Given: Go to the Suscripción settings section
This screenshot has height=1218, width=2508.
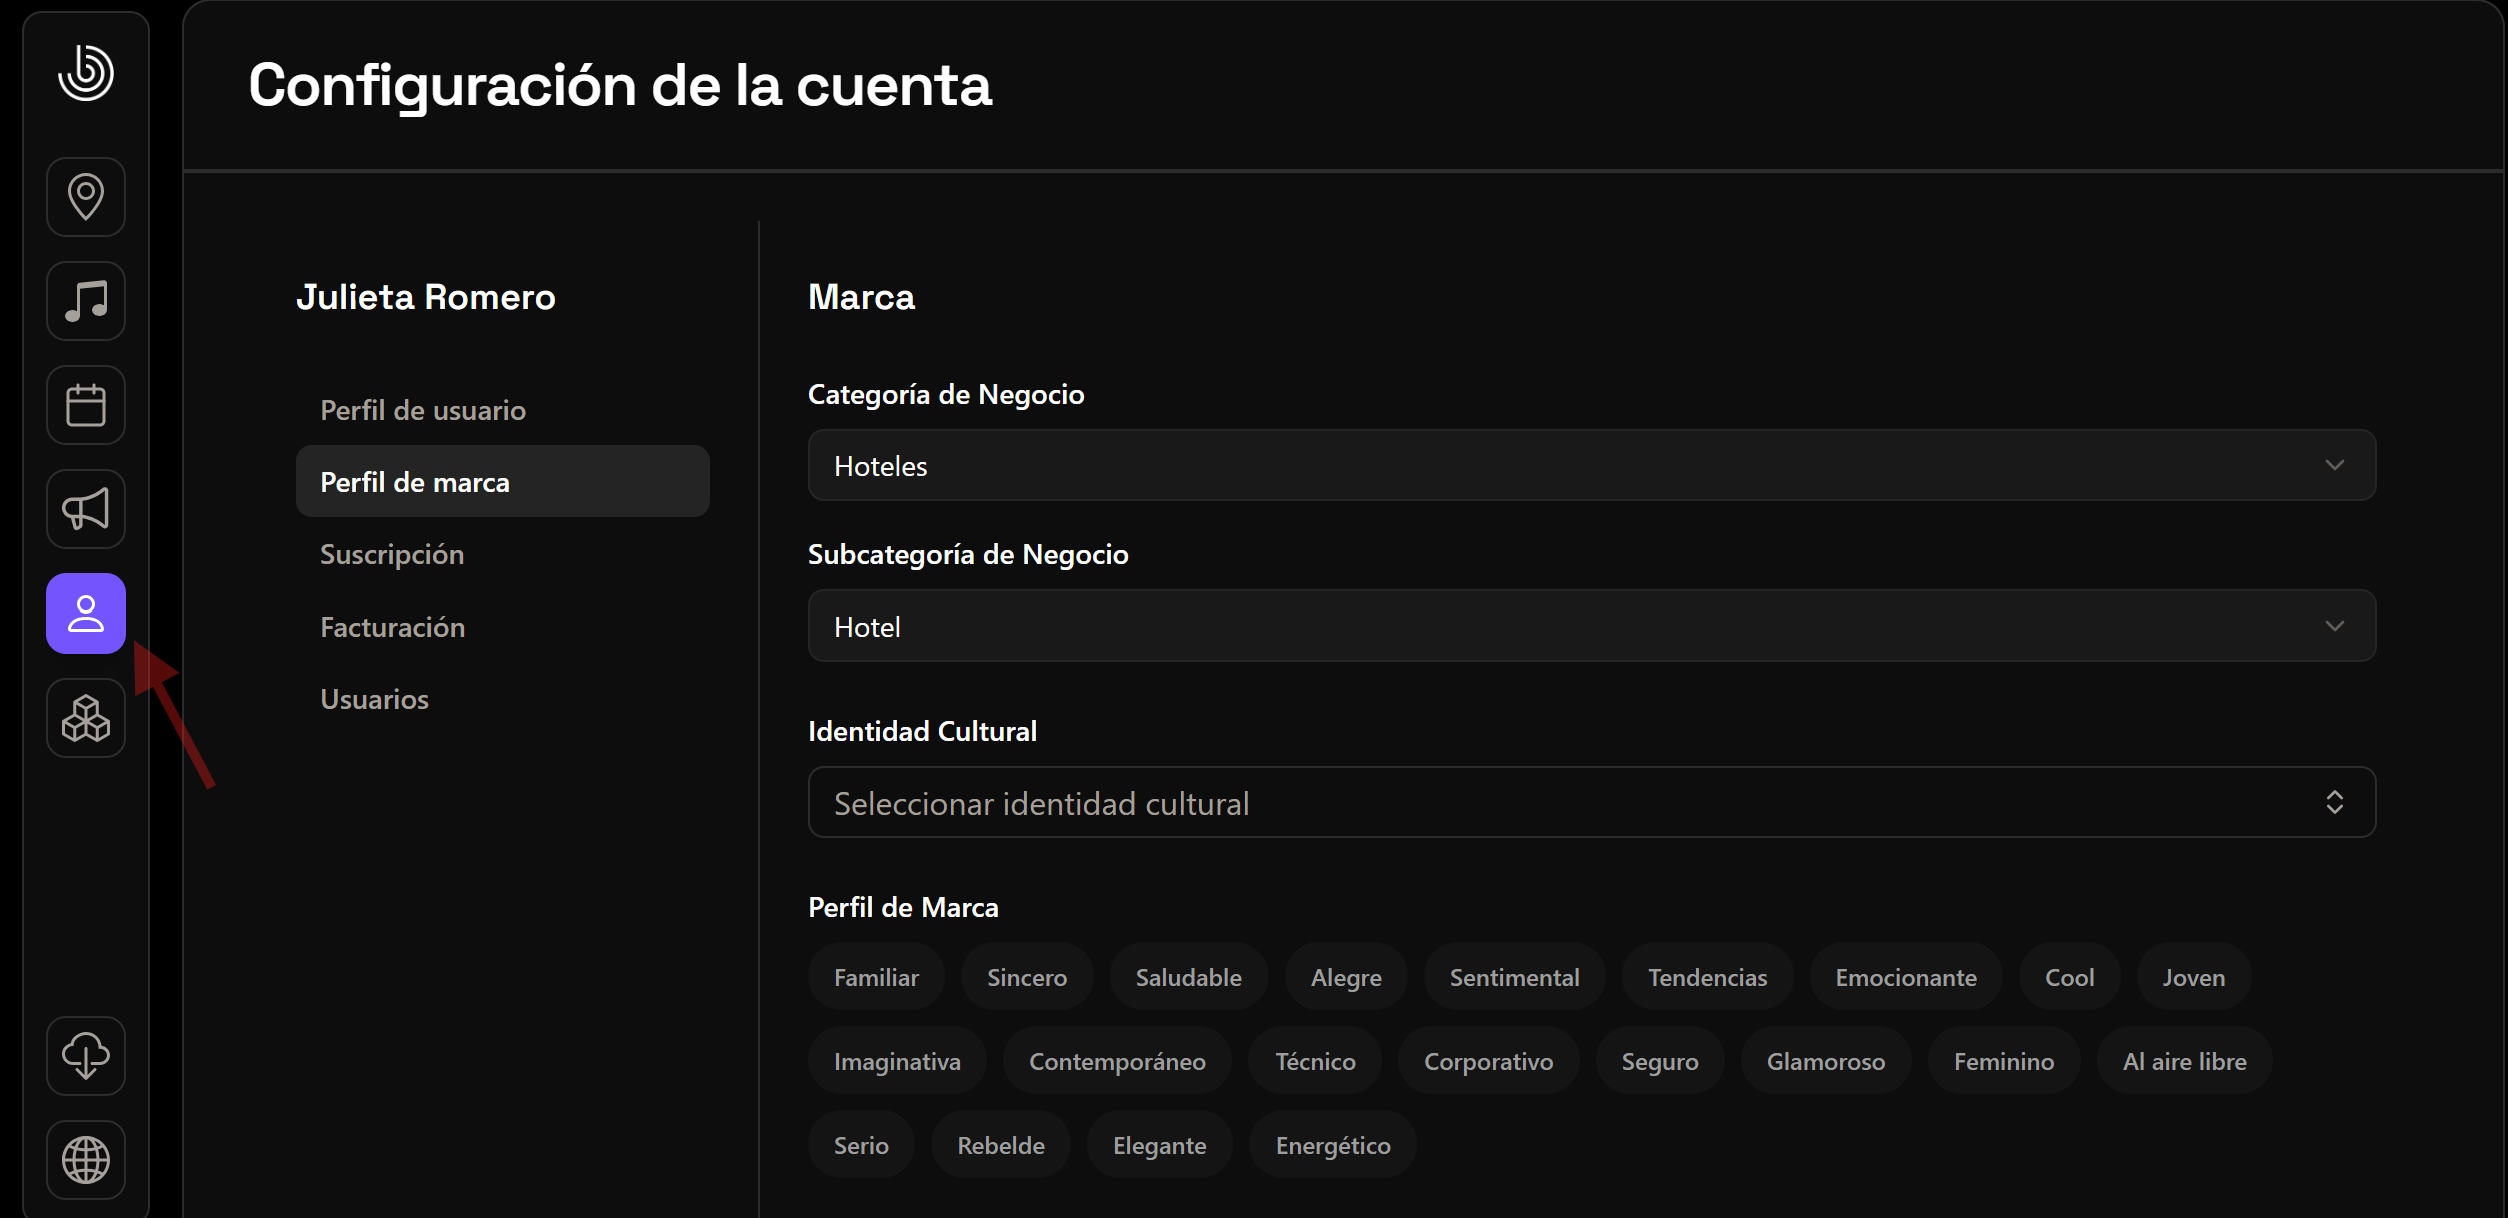Looking at the screenshot, I should coord(392,554).
